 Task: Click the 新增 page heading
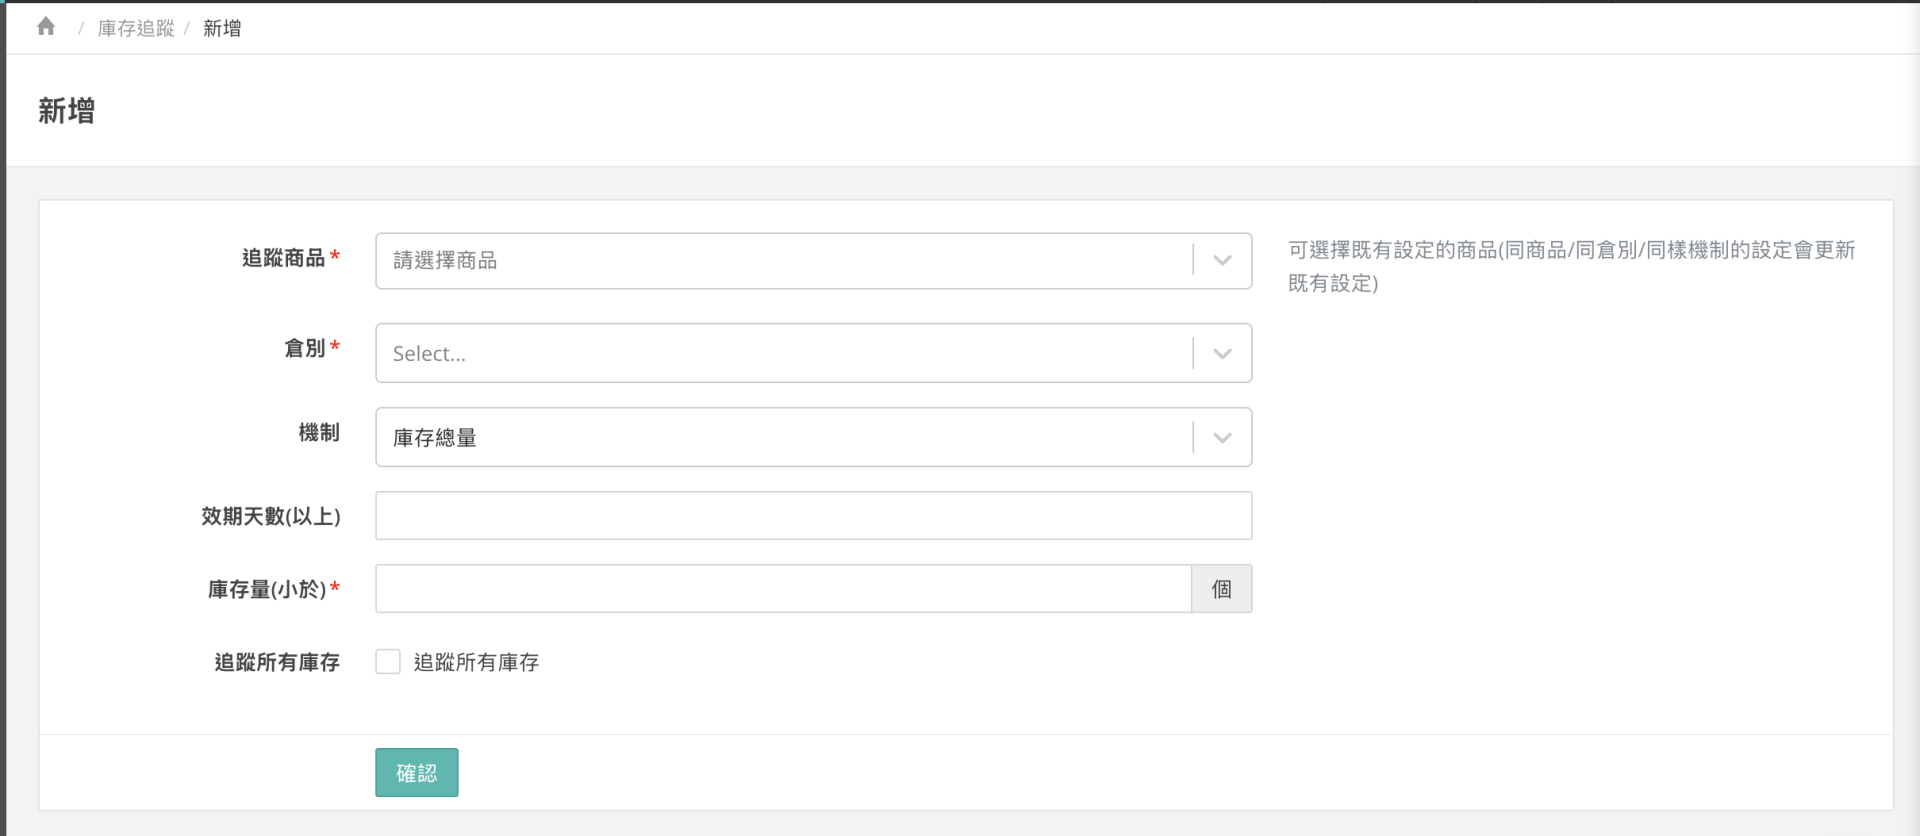pos(66,110)
